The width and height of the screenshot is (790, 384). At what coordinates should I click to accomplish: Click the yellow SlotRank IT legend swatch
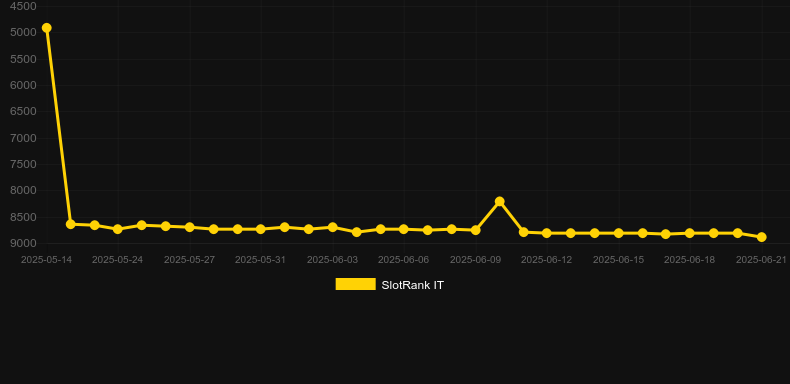coord(356,285)
